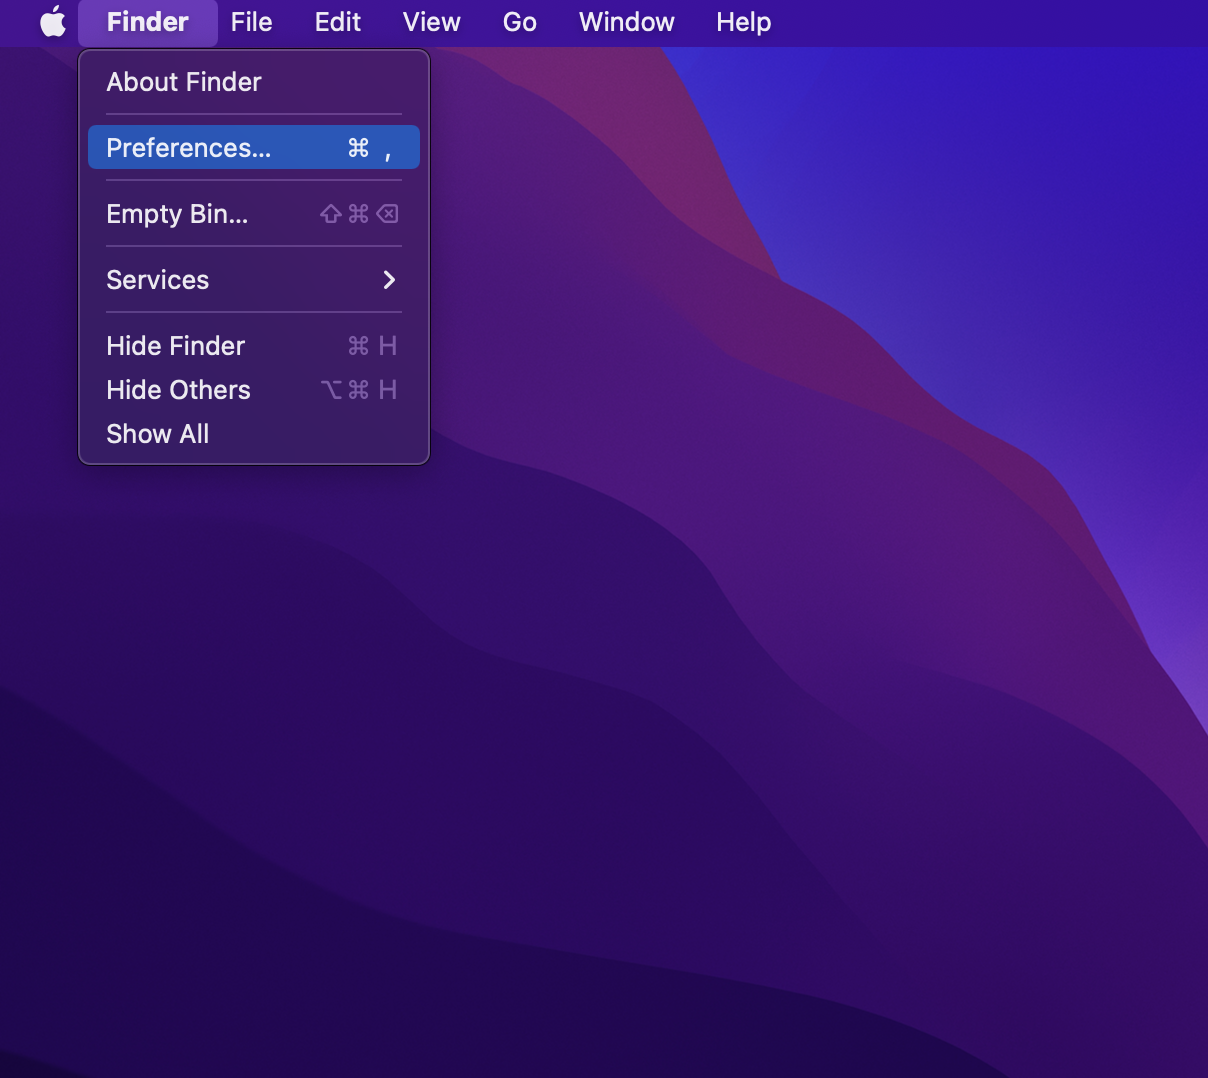The height and width of the screenshot is (1078, 1208).
Task: Choose Show All
Action: 254,434
